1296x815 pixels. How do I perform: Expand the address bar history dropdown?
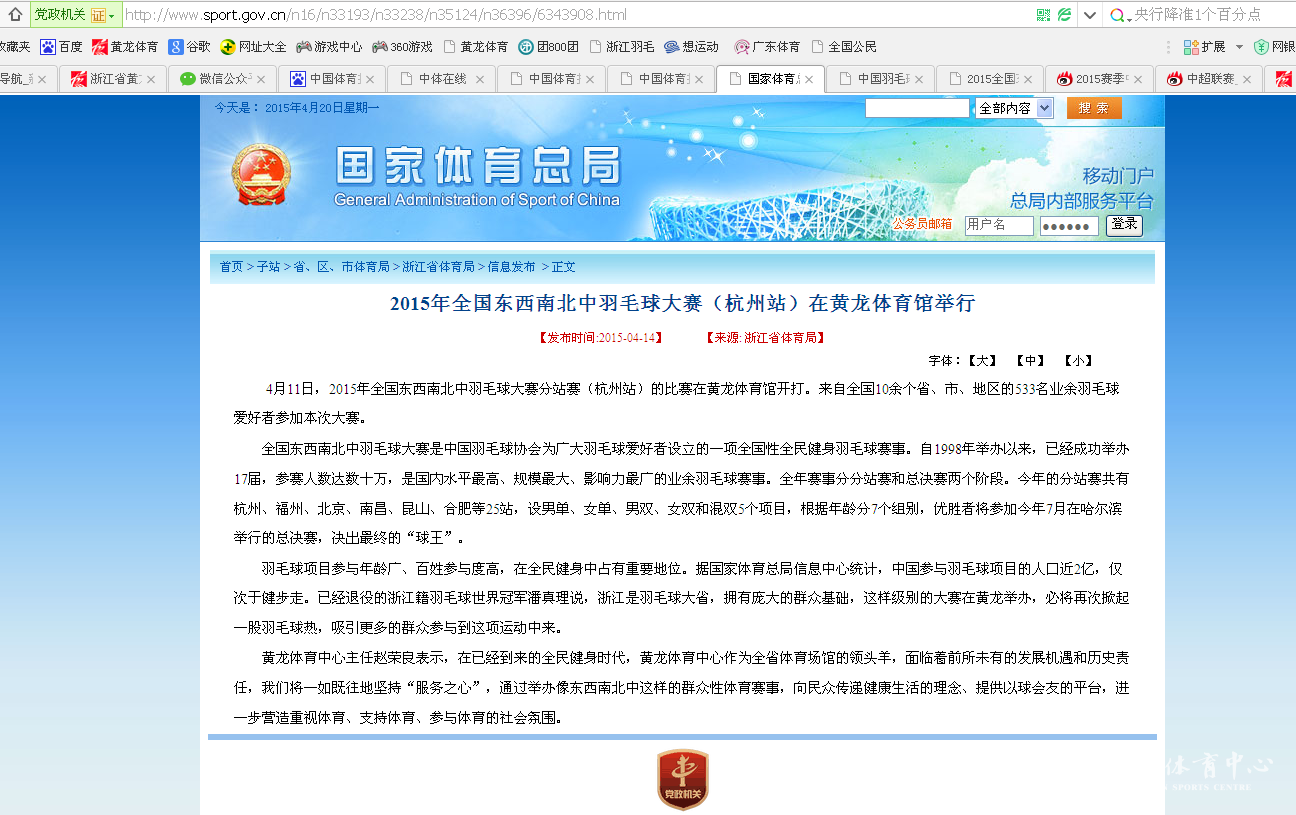tap(1089, 14)
